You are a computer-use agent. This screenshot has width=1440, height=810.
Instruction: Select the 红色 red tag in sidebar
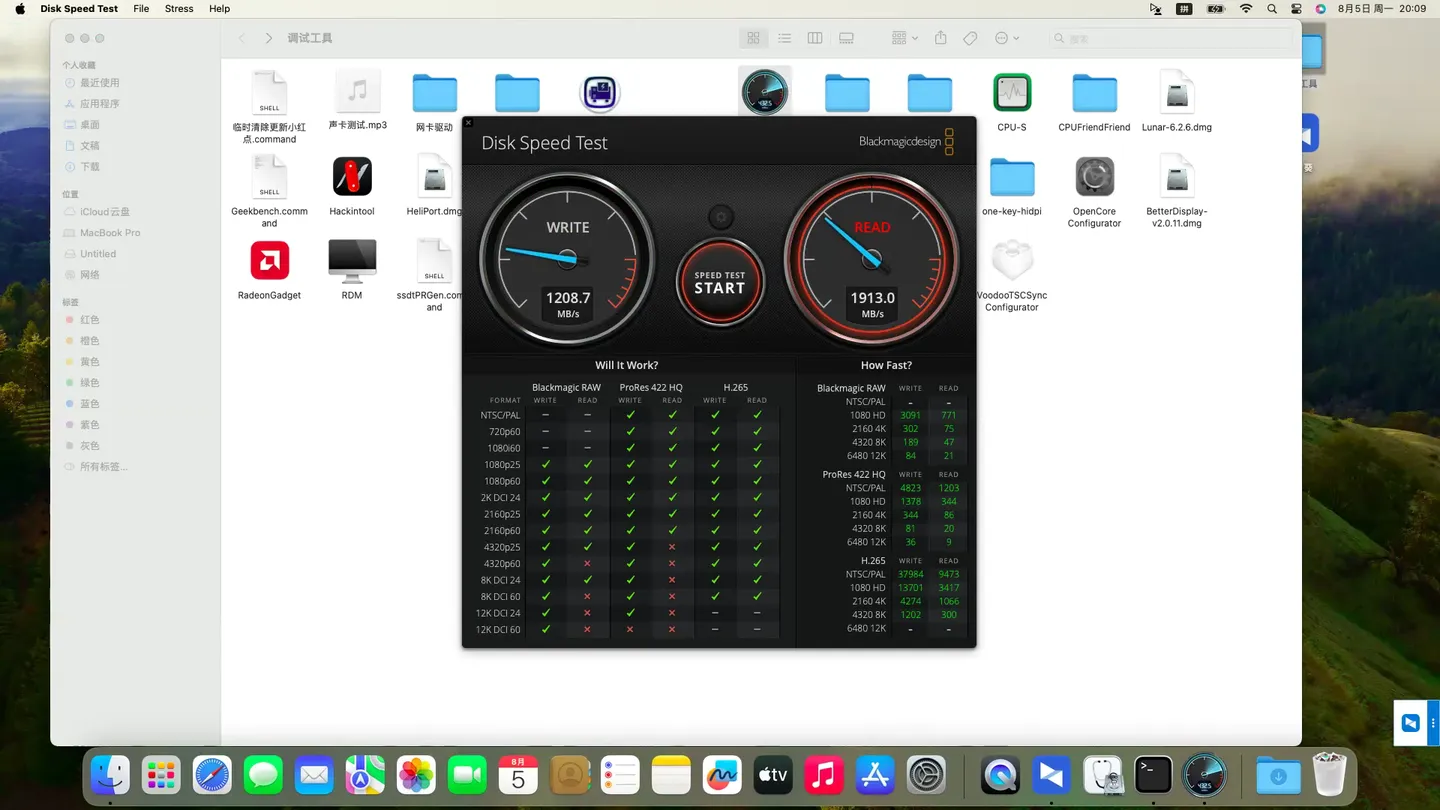click(x=89, y=320)
